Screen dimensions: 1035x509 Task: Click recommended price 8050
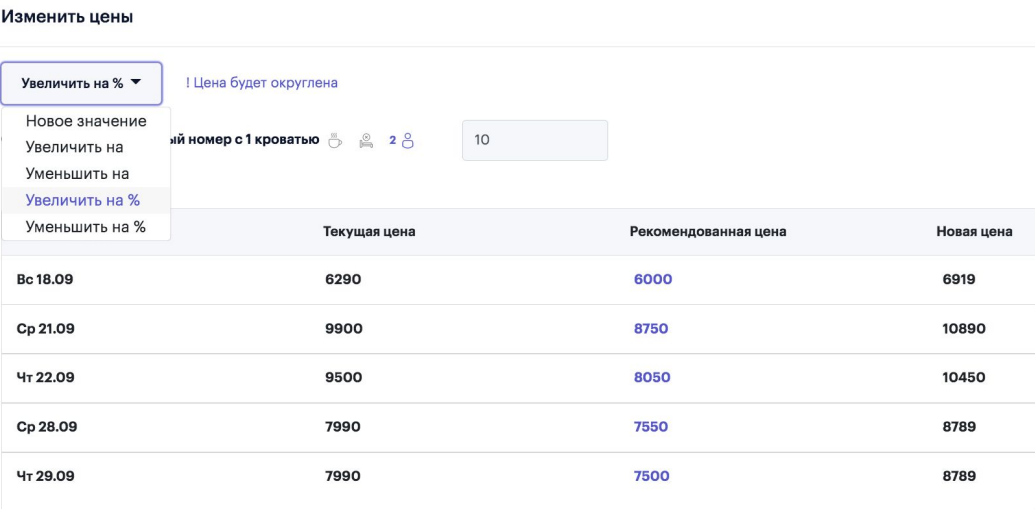(652, 378)
